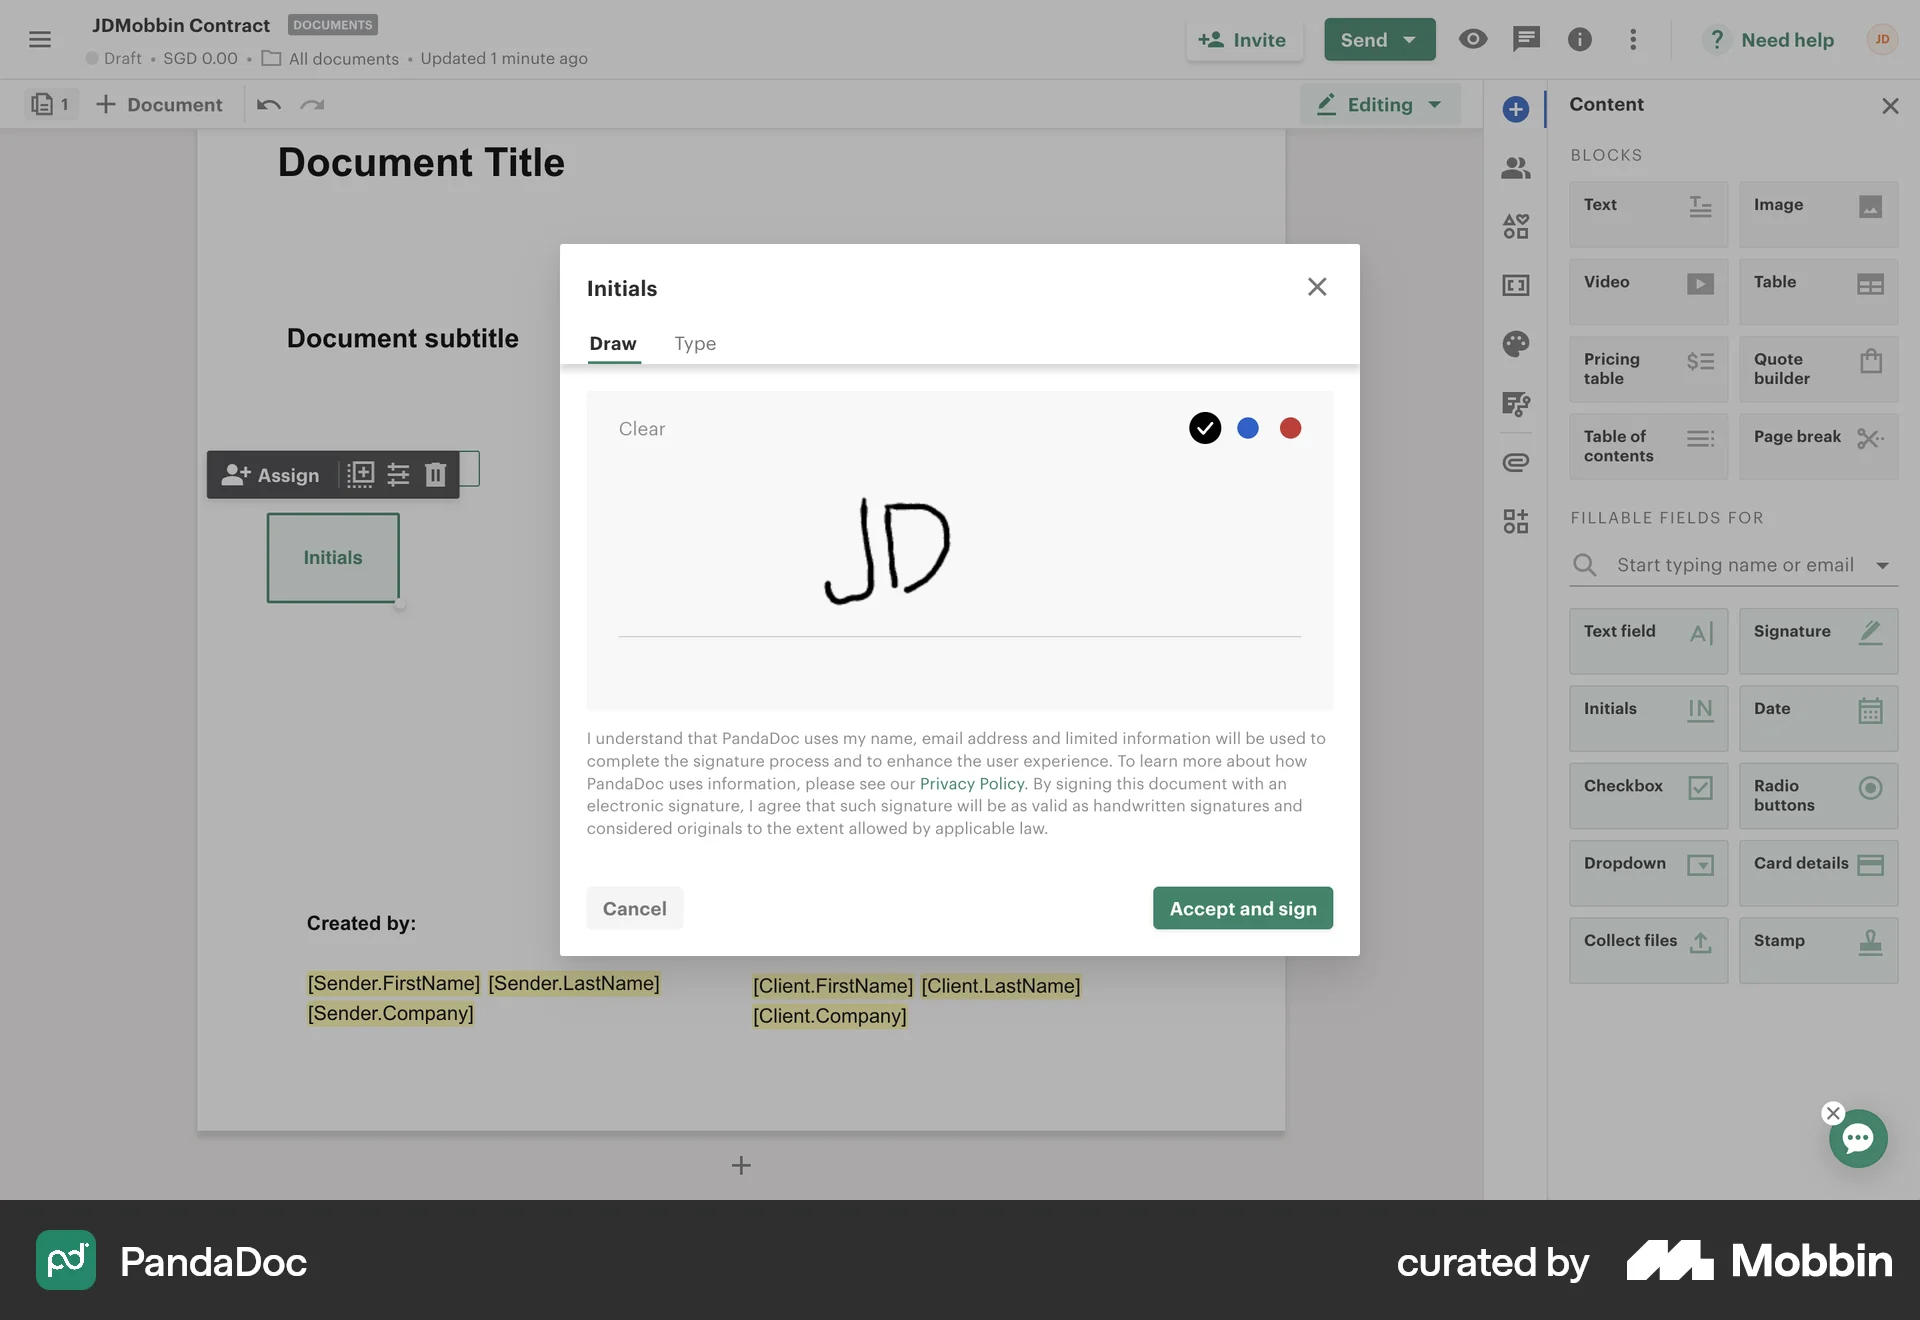The width and height of the screenshot is (1920, 1320).
Task: Click the attachment link icon in sidebar
Action: [x=1515, y=462]
